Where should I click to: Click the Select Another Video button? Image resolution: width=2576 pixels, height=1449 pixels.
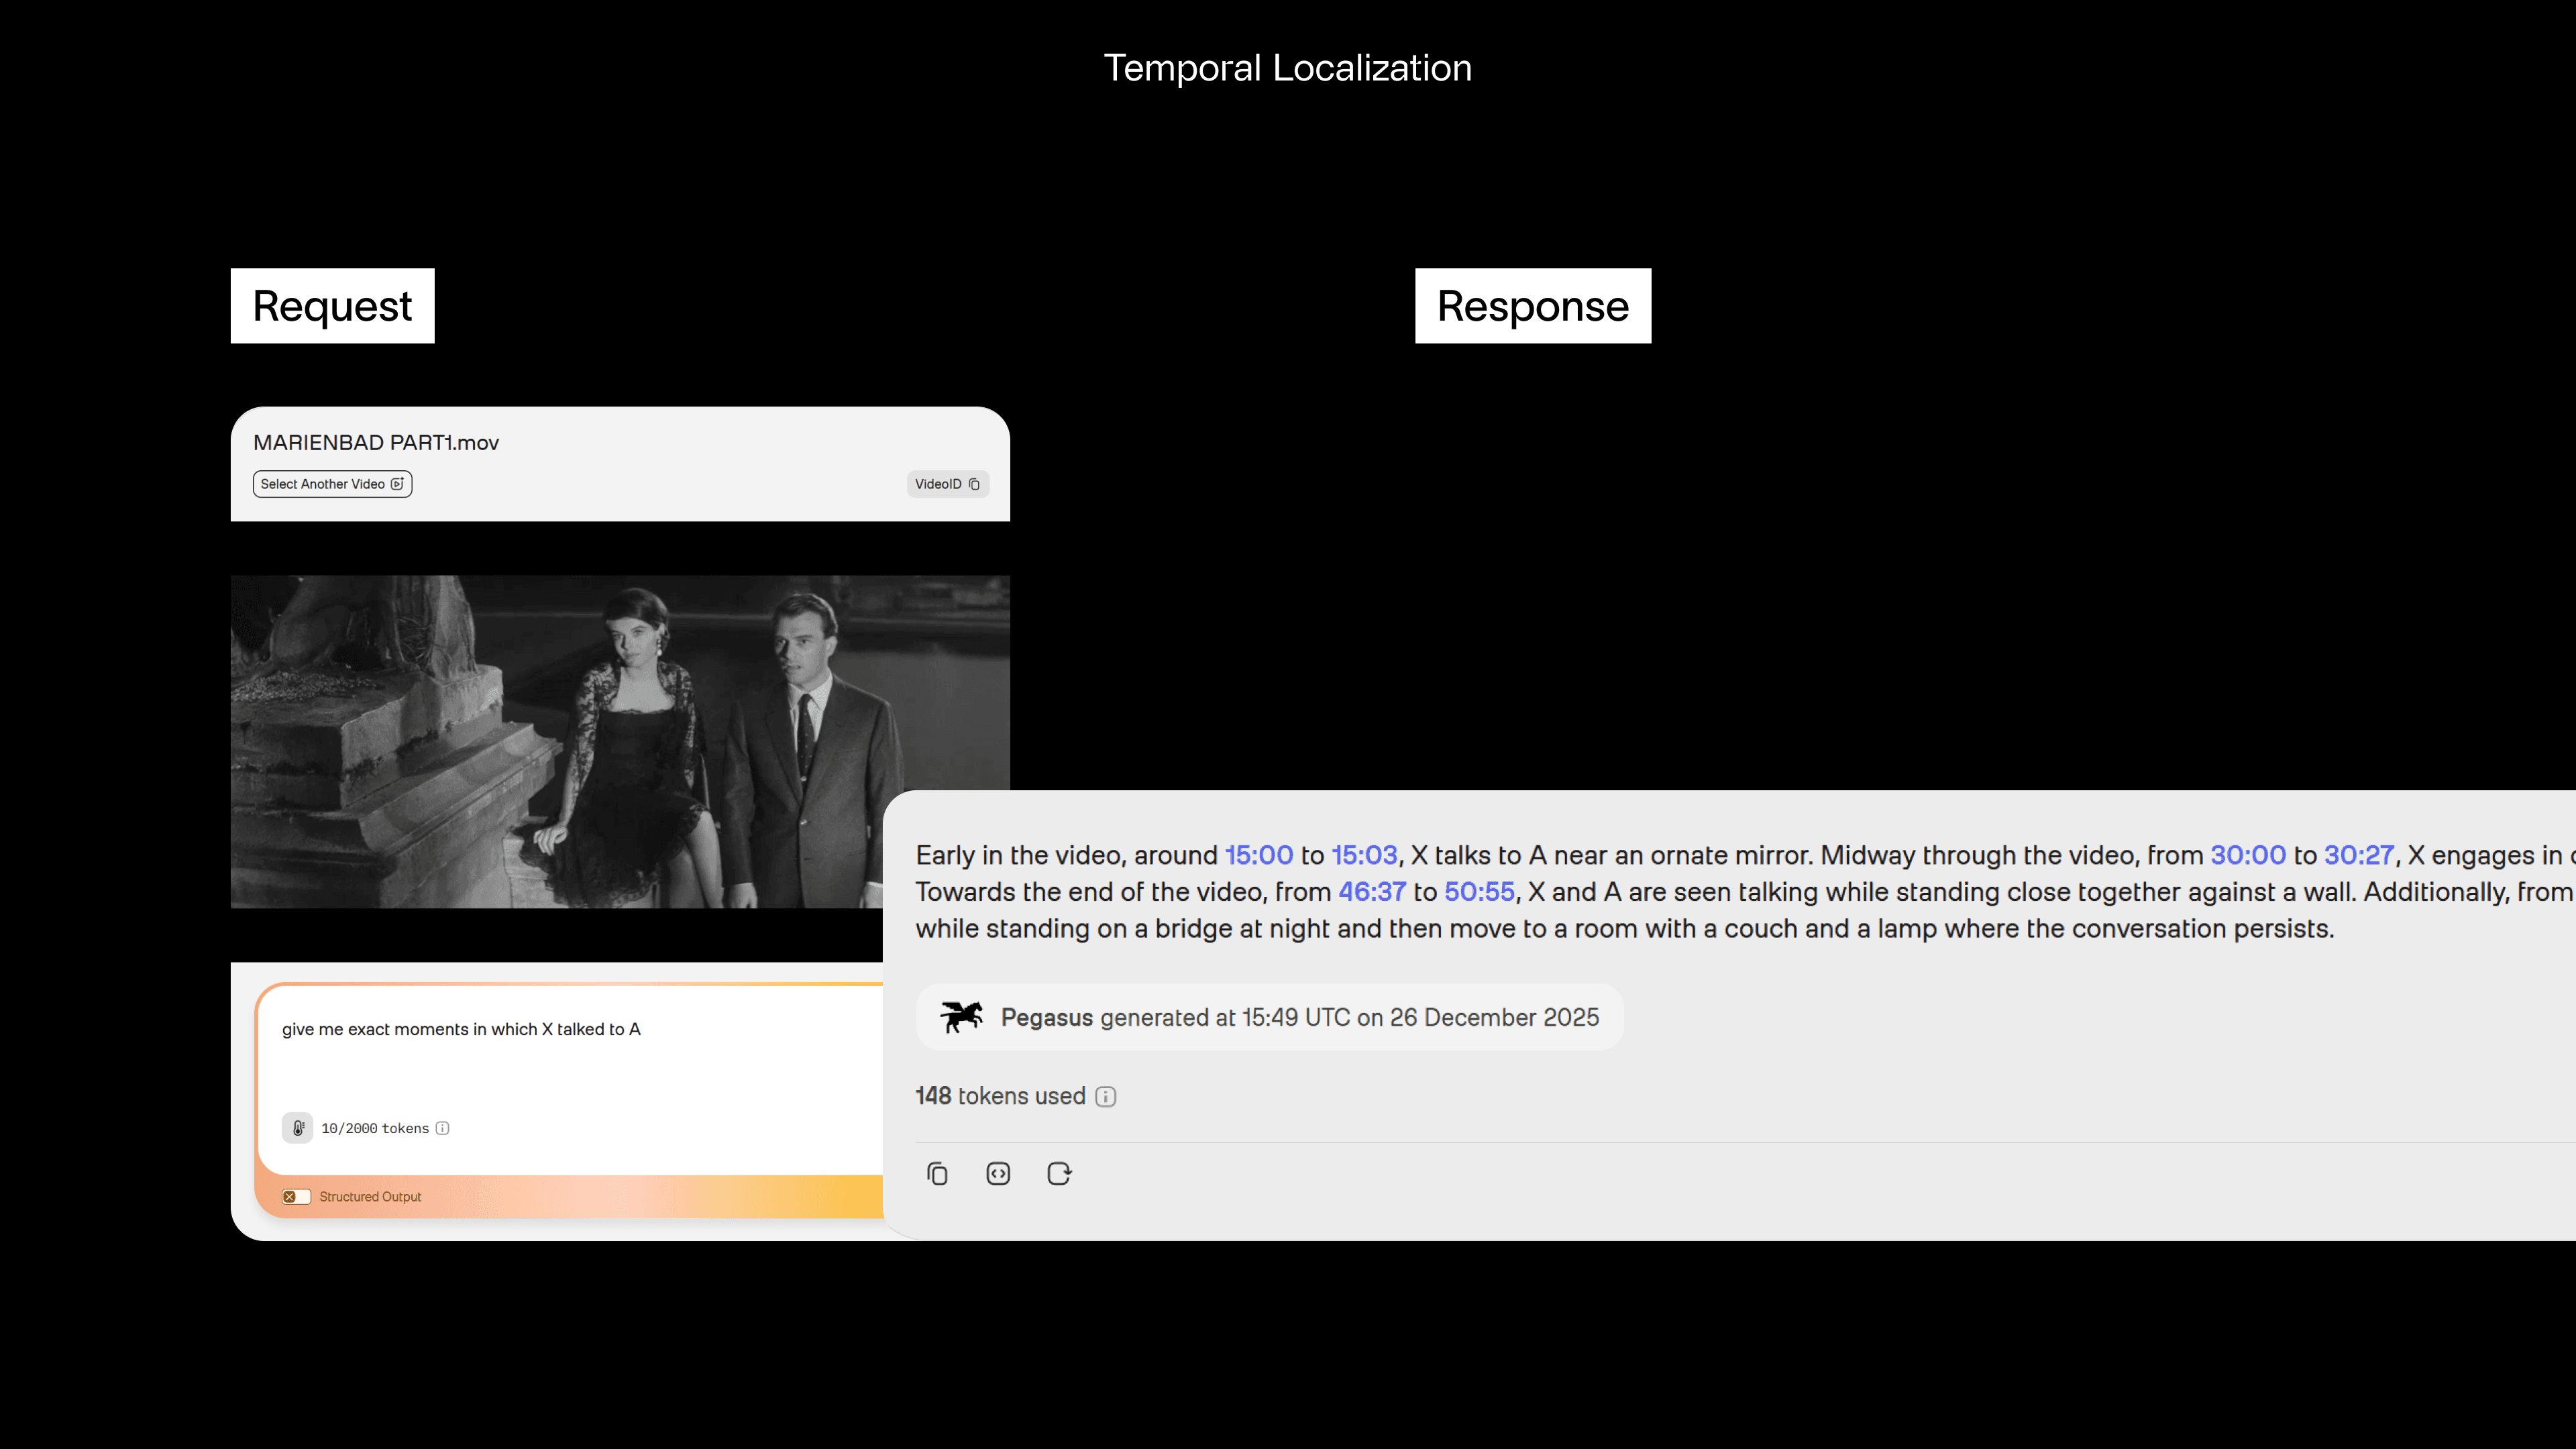pyautogui.click(x=332, y=484)
